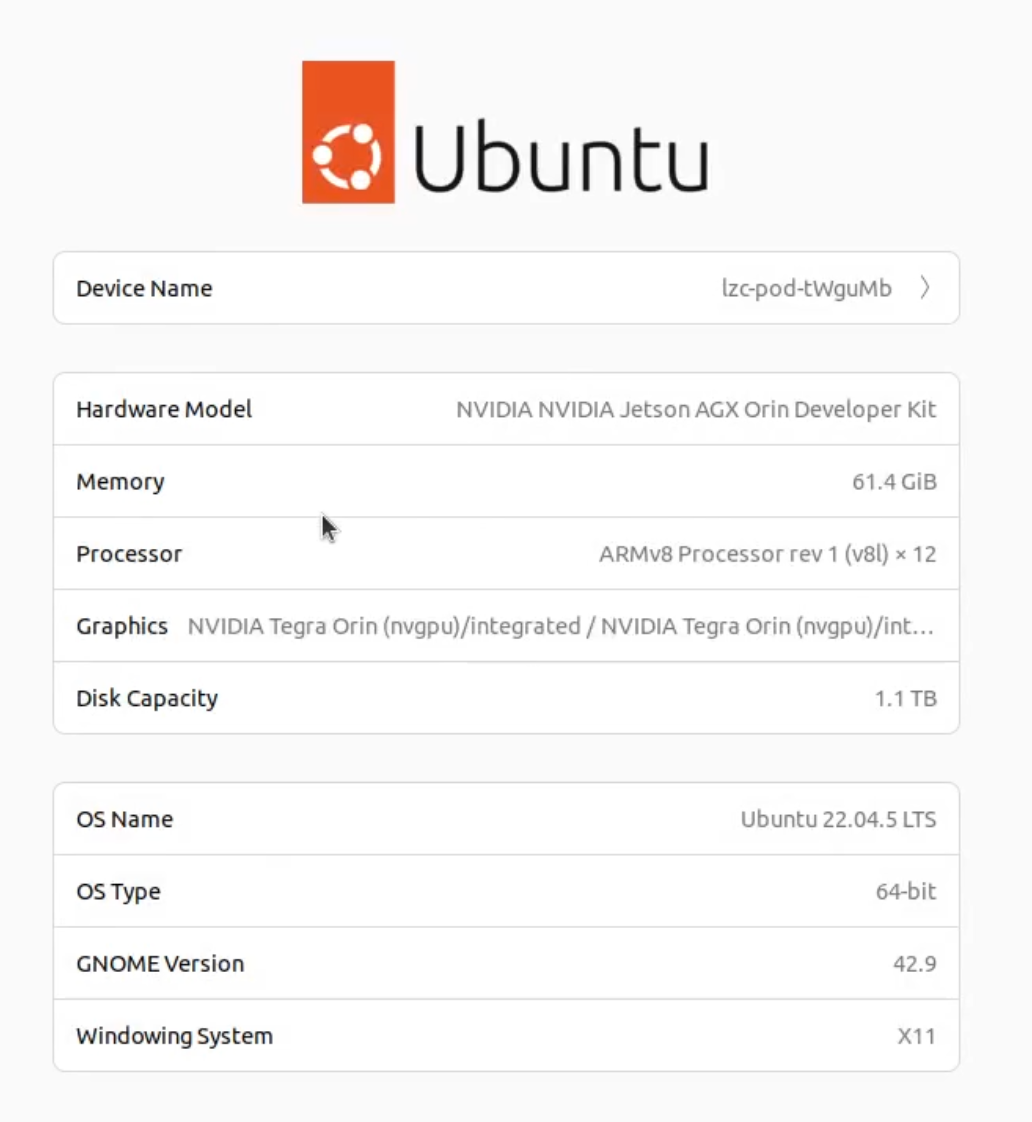Select the Graphics label

click(x=122, y=626)
